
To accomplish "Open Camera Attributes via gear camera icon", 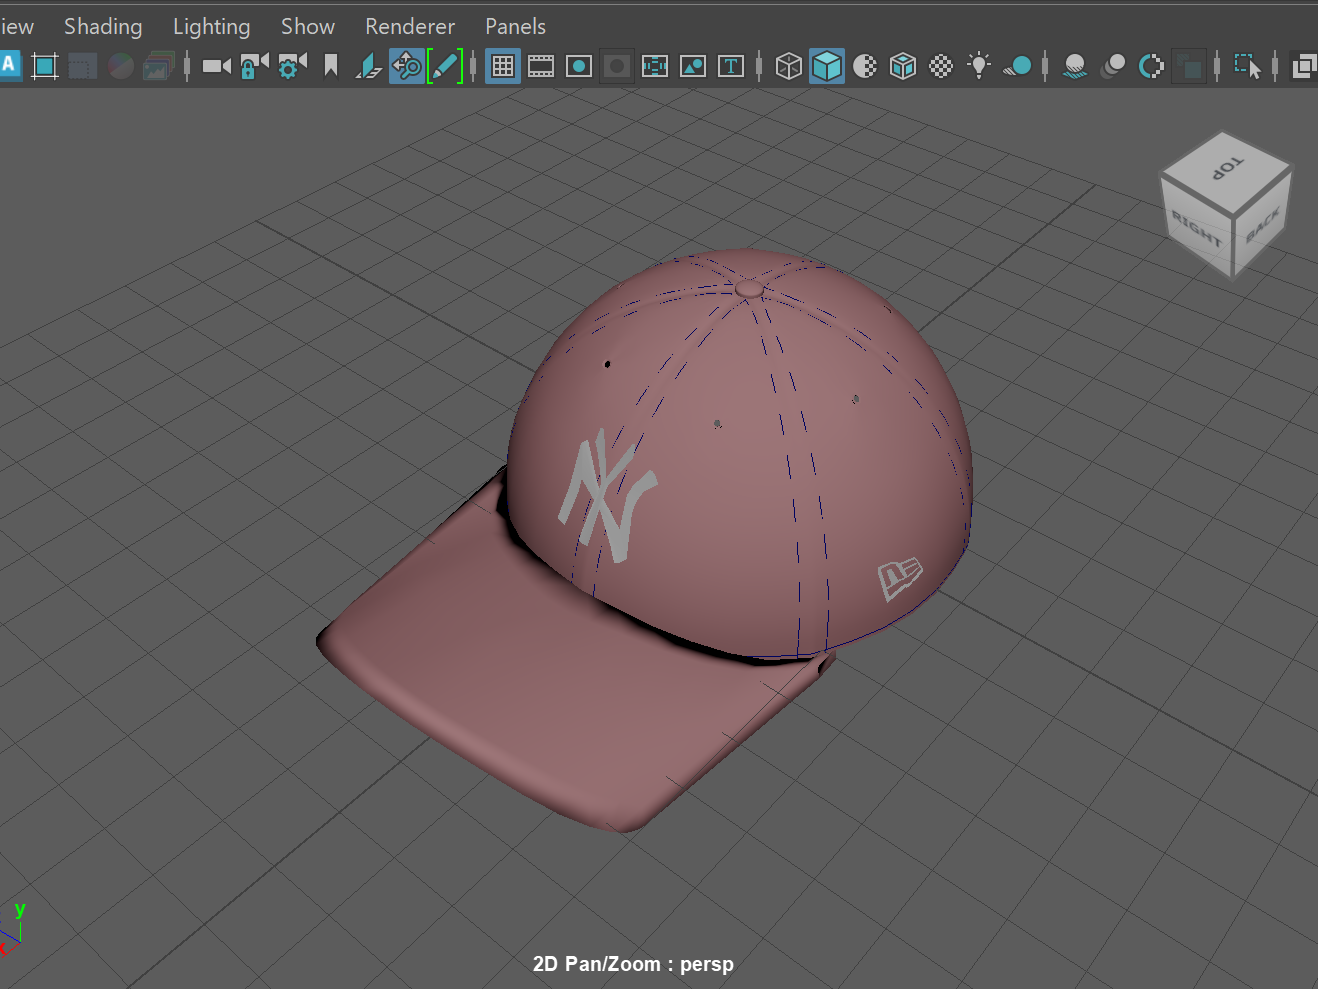I will click(292, 66).
